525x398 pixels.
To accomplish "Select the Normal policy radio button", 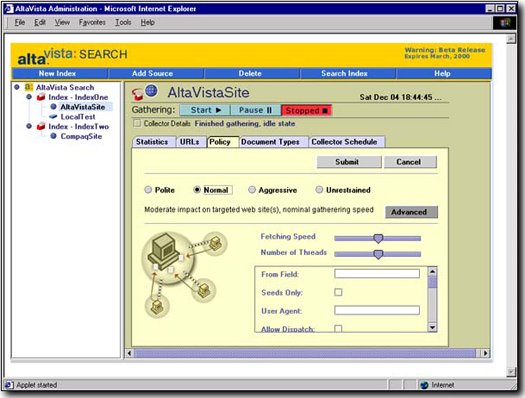I will pyautogui.click(x=197, y=190).
